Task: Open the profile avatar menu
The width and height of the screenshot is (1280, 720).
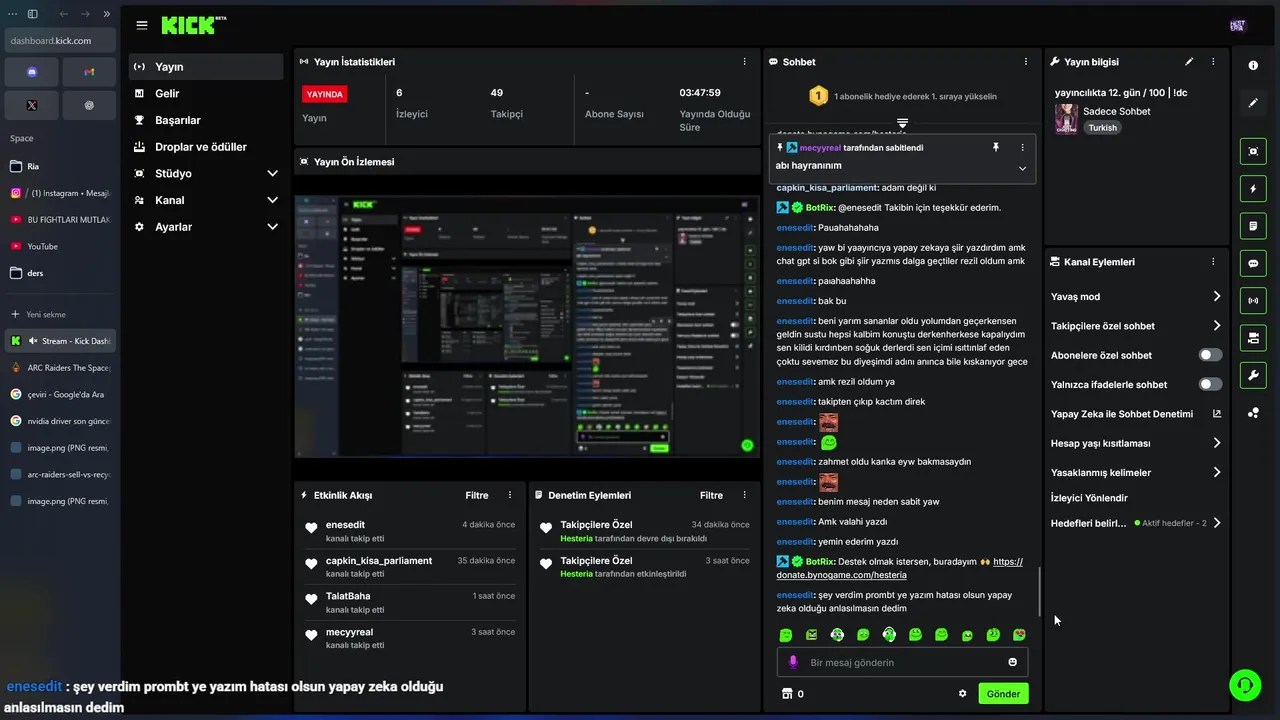Action: pyautogui.click(x=1237, y=25)
